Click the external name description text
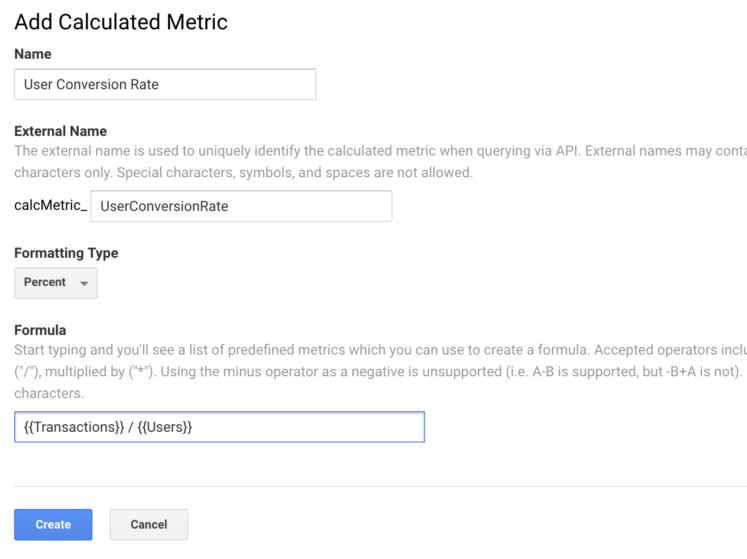Image resolution: width=747 pixels, height=559 pixels. [x=381, y=162]
